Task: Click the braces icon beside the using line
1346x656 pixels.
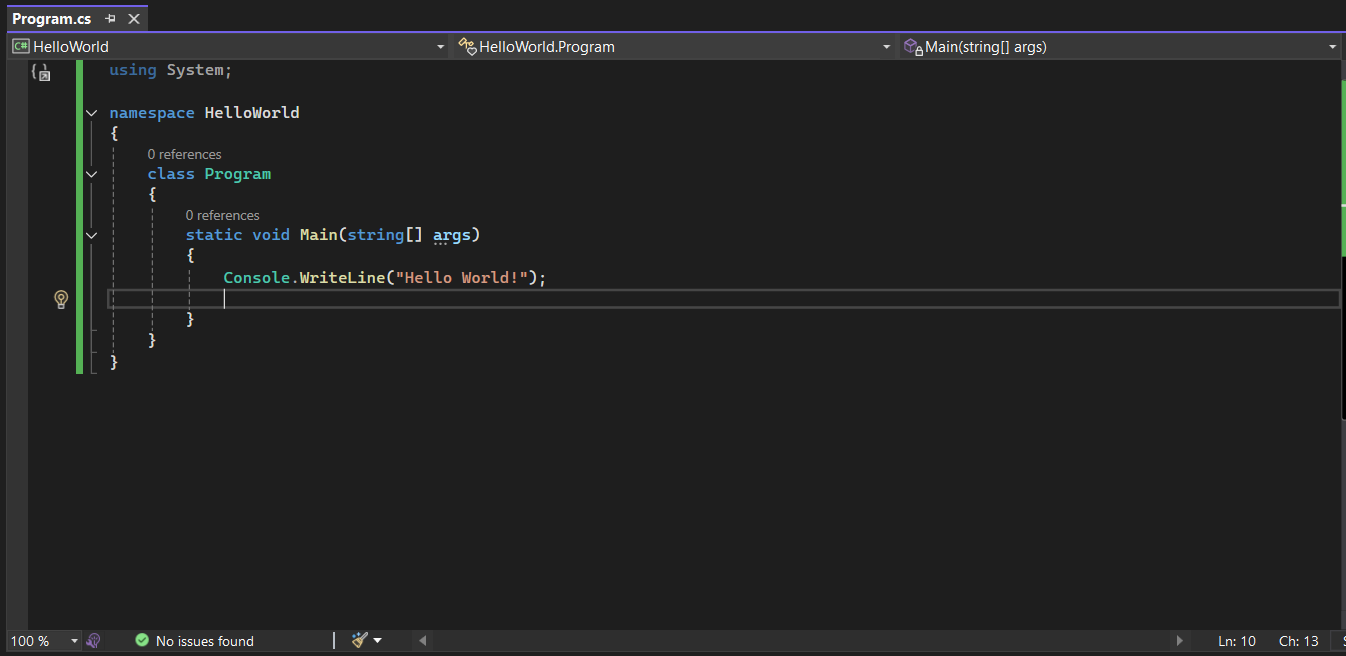Action: (40, 72)
